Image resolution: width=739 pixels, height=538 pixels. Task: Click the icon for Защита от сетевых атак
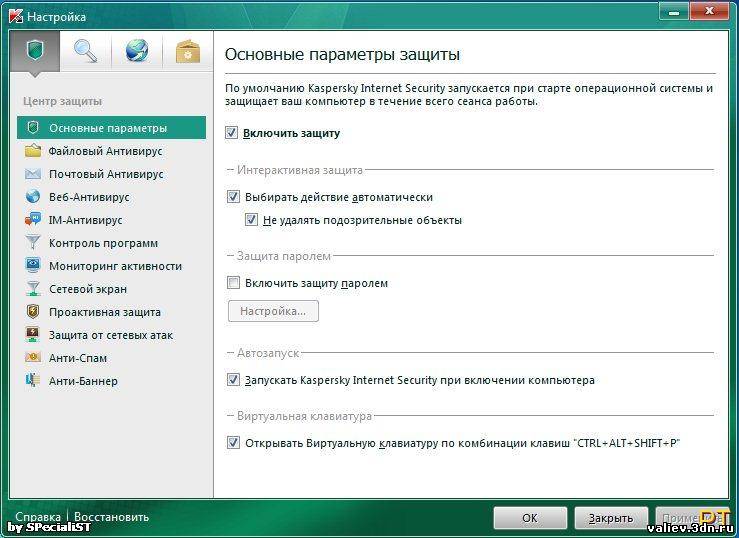click(33, 334)
